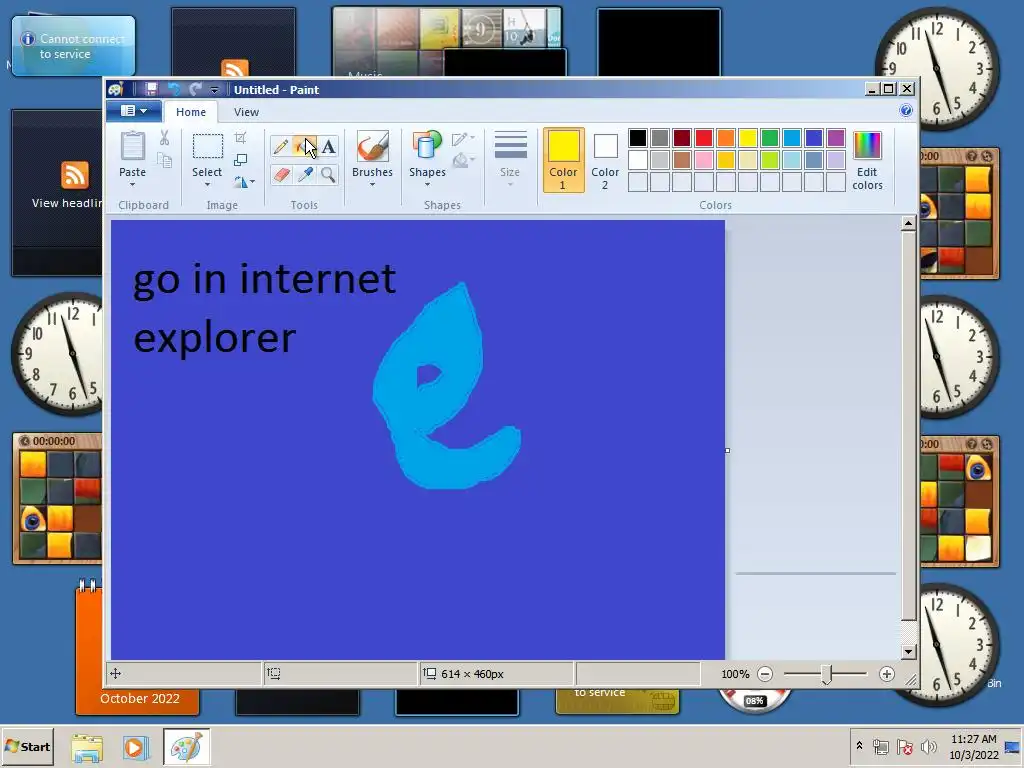Expand the Select dropdown arrow
Viewport: 1024px width, 768px height.
[207, 185]
